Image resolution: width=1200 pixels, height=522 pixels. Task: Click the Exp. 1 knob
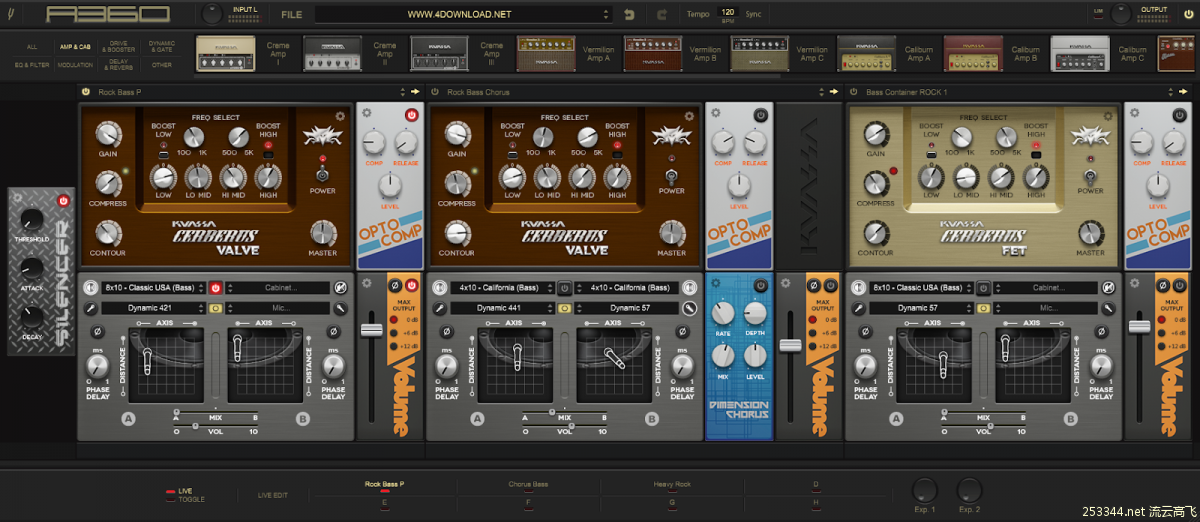(x=925, y=490)
